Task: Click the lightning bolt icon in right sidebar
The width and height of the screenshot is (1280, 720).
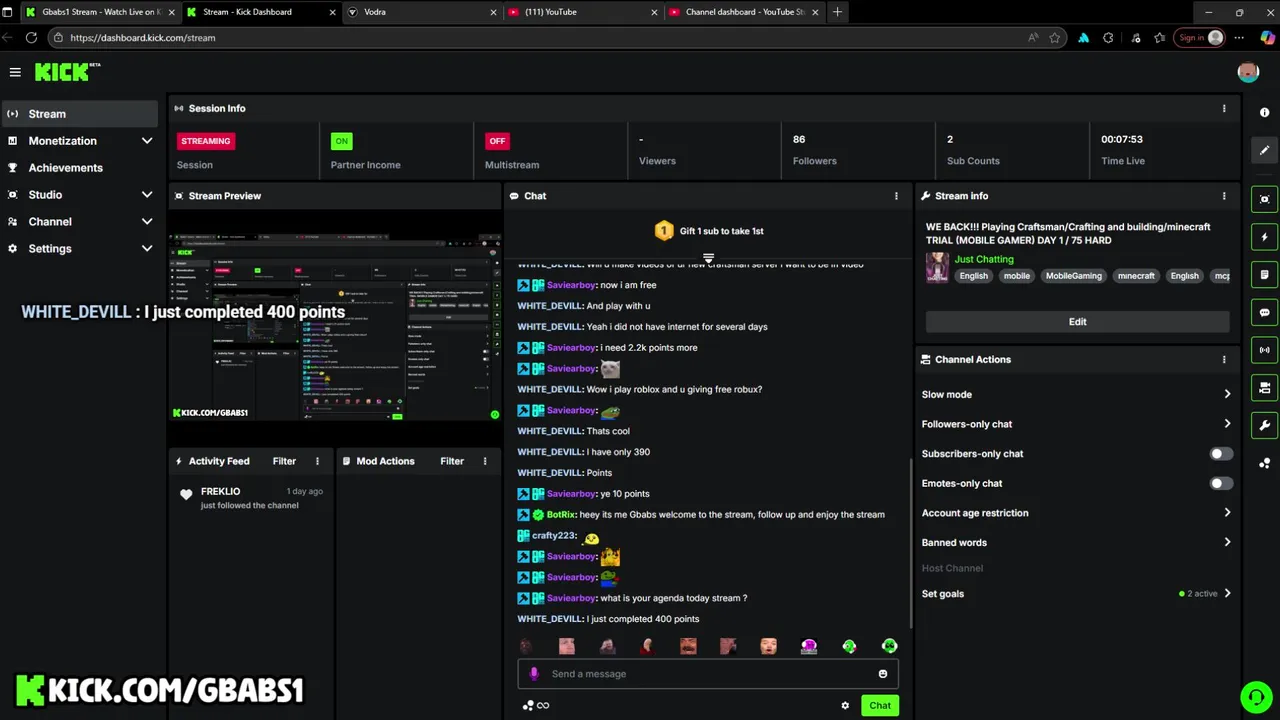Action: (1264, 237)
